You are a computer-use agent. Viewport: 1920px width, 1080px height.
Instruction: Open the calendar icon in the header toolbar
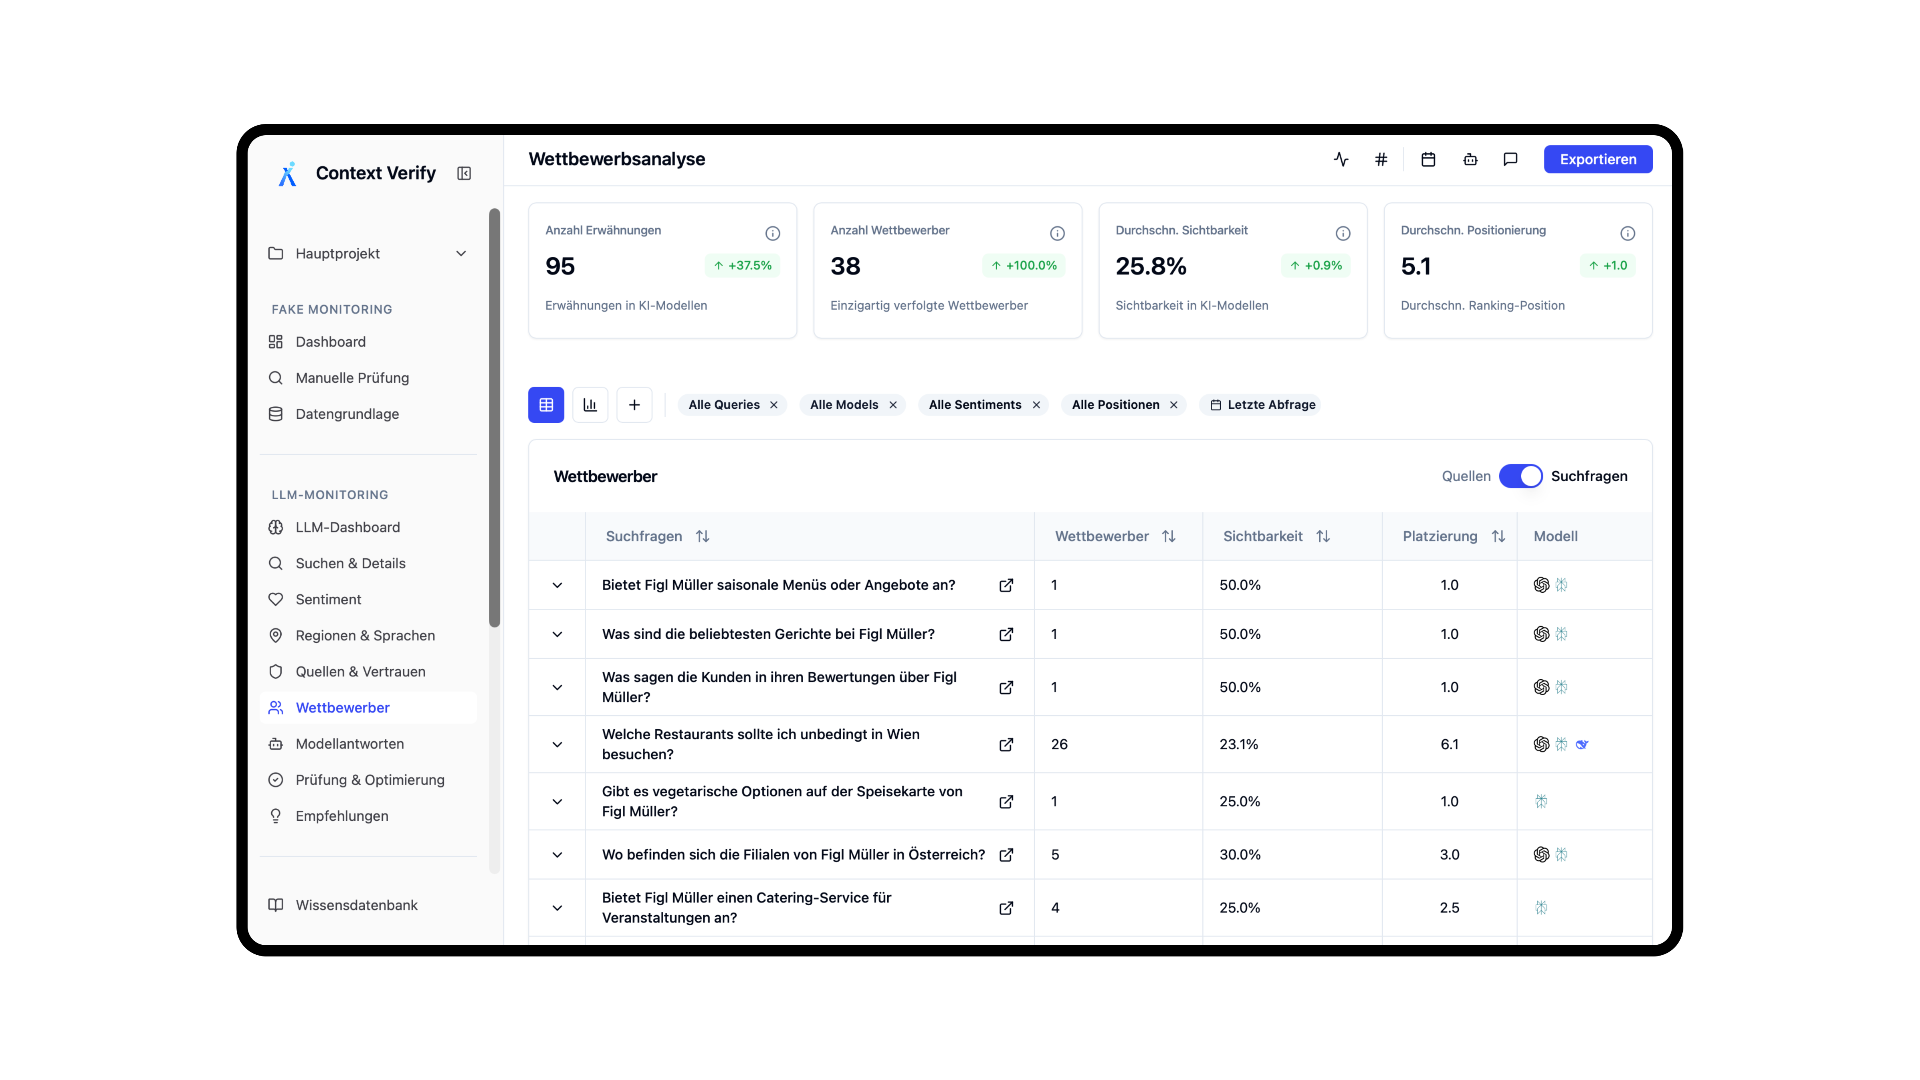[1428, 159]
